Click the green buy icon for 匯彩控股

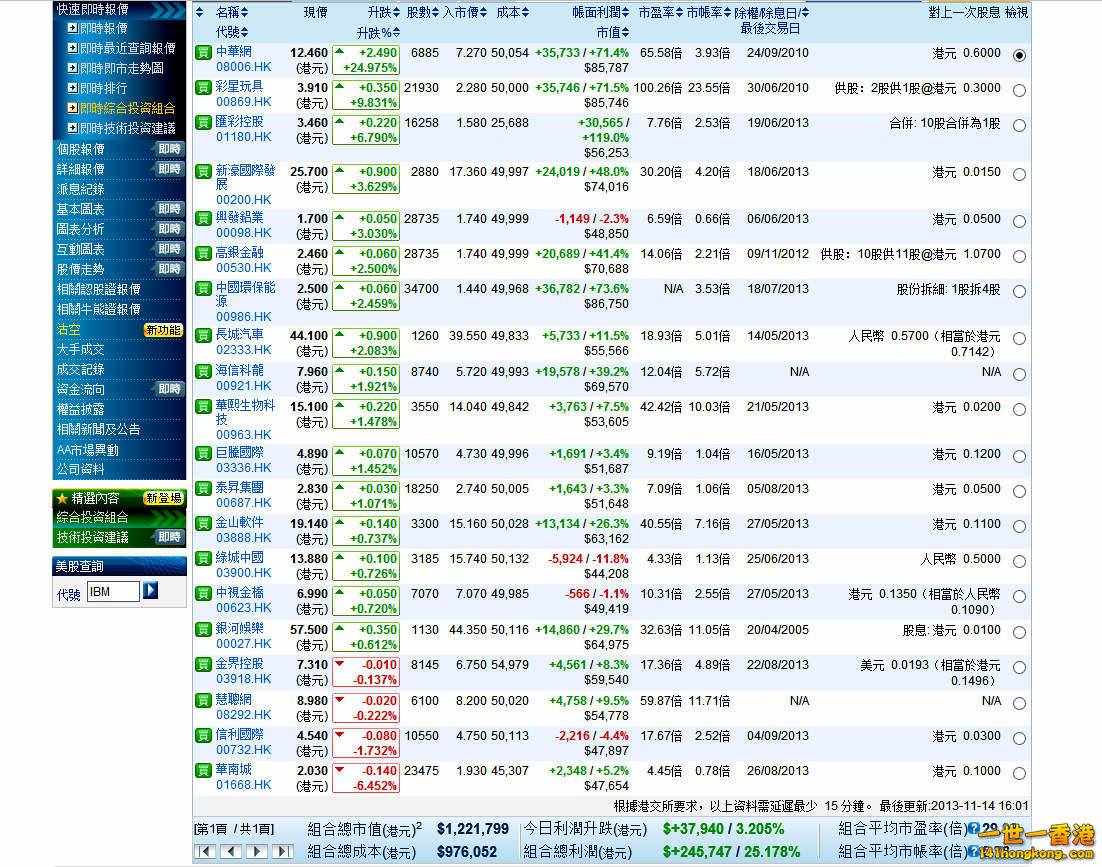(203, 122)
